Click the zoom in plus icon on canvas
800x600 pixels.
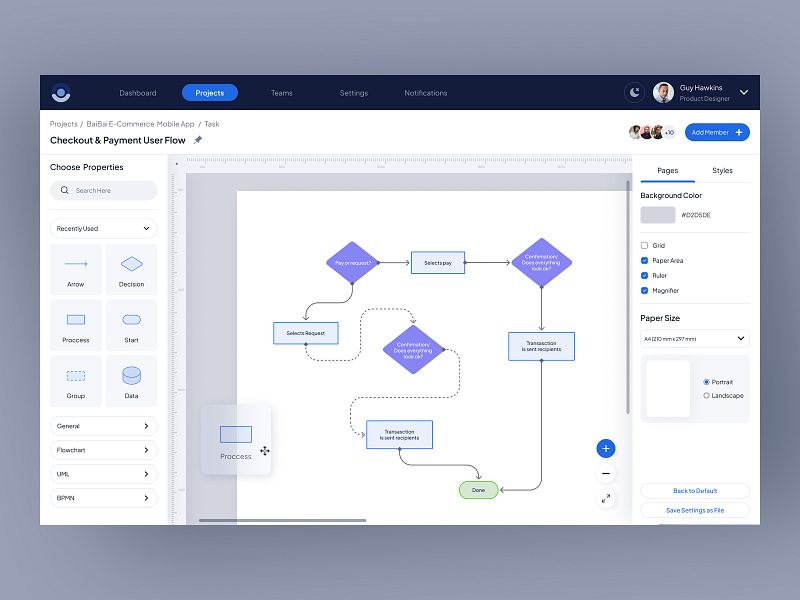[x=606, y=448]
